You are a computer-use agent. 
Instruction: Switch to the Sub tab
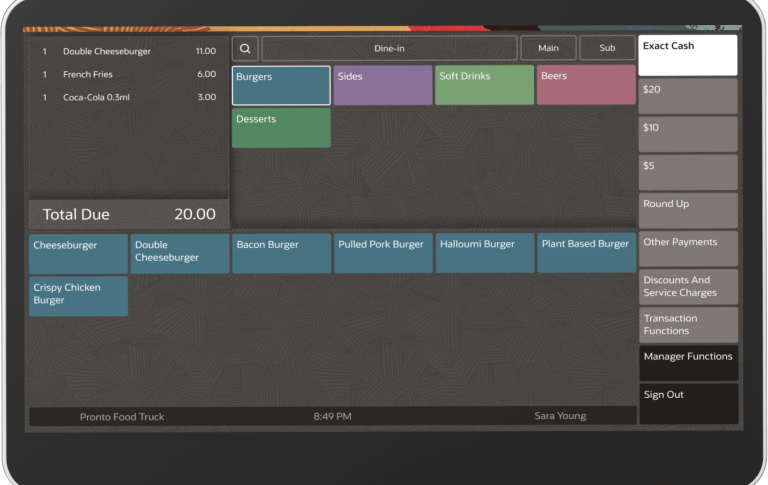point(607,48)
